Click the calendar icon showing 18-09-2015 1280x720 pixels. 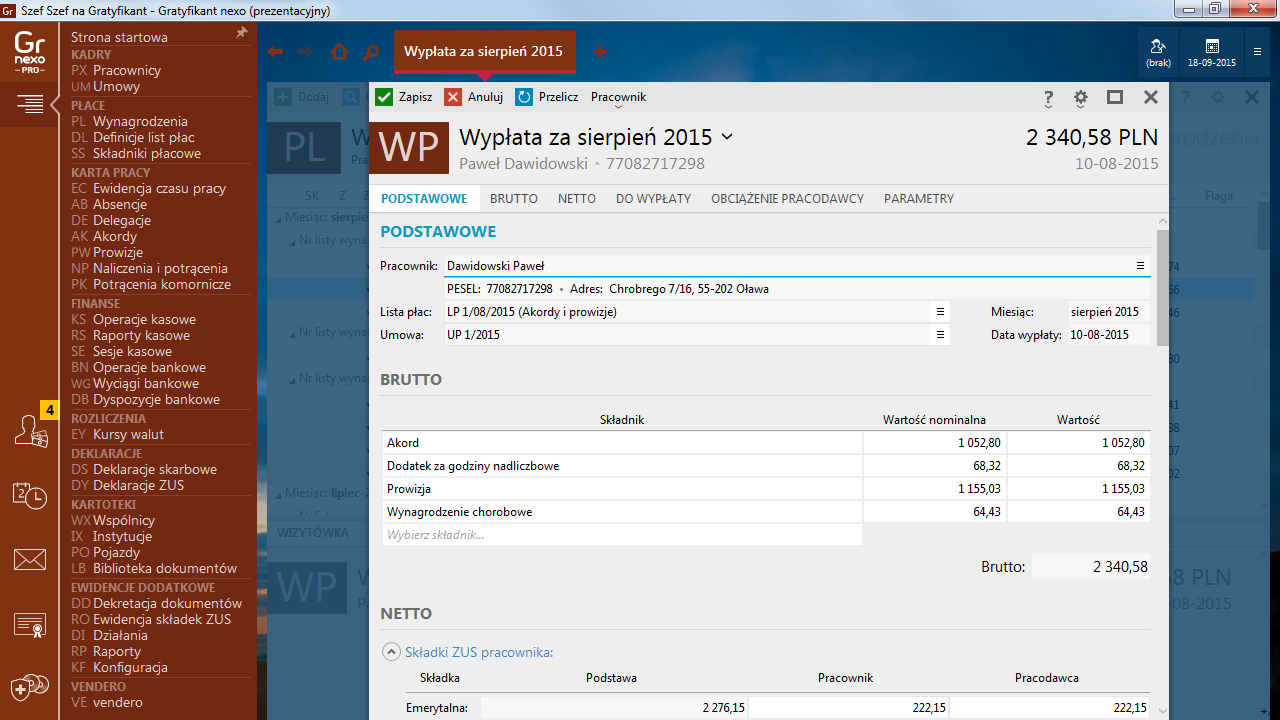pos(1211,51)
